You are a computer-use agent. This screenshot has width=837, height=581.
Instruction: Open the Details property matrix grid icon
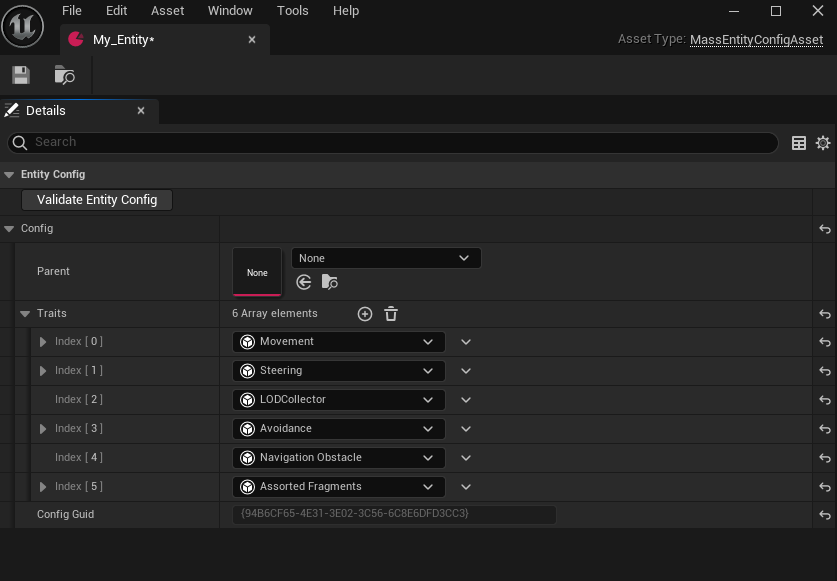(799, 143)
